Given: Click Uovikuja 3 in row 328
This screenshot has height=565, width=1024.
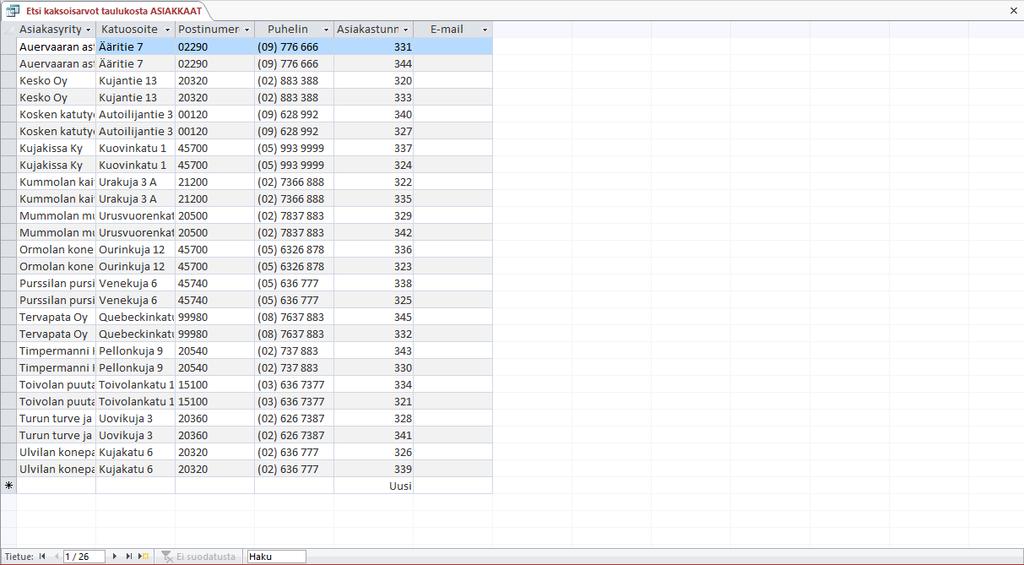Looking at the screenshot, I should pyautogui.click(x=135, y=419).
